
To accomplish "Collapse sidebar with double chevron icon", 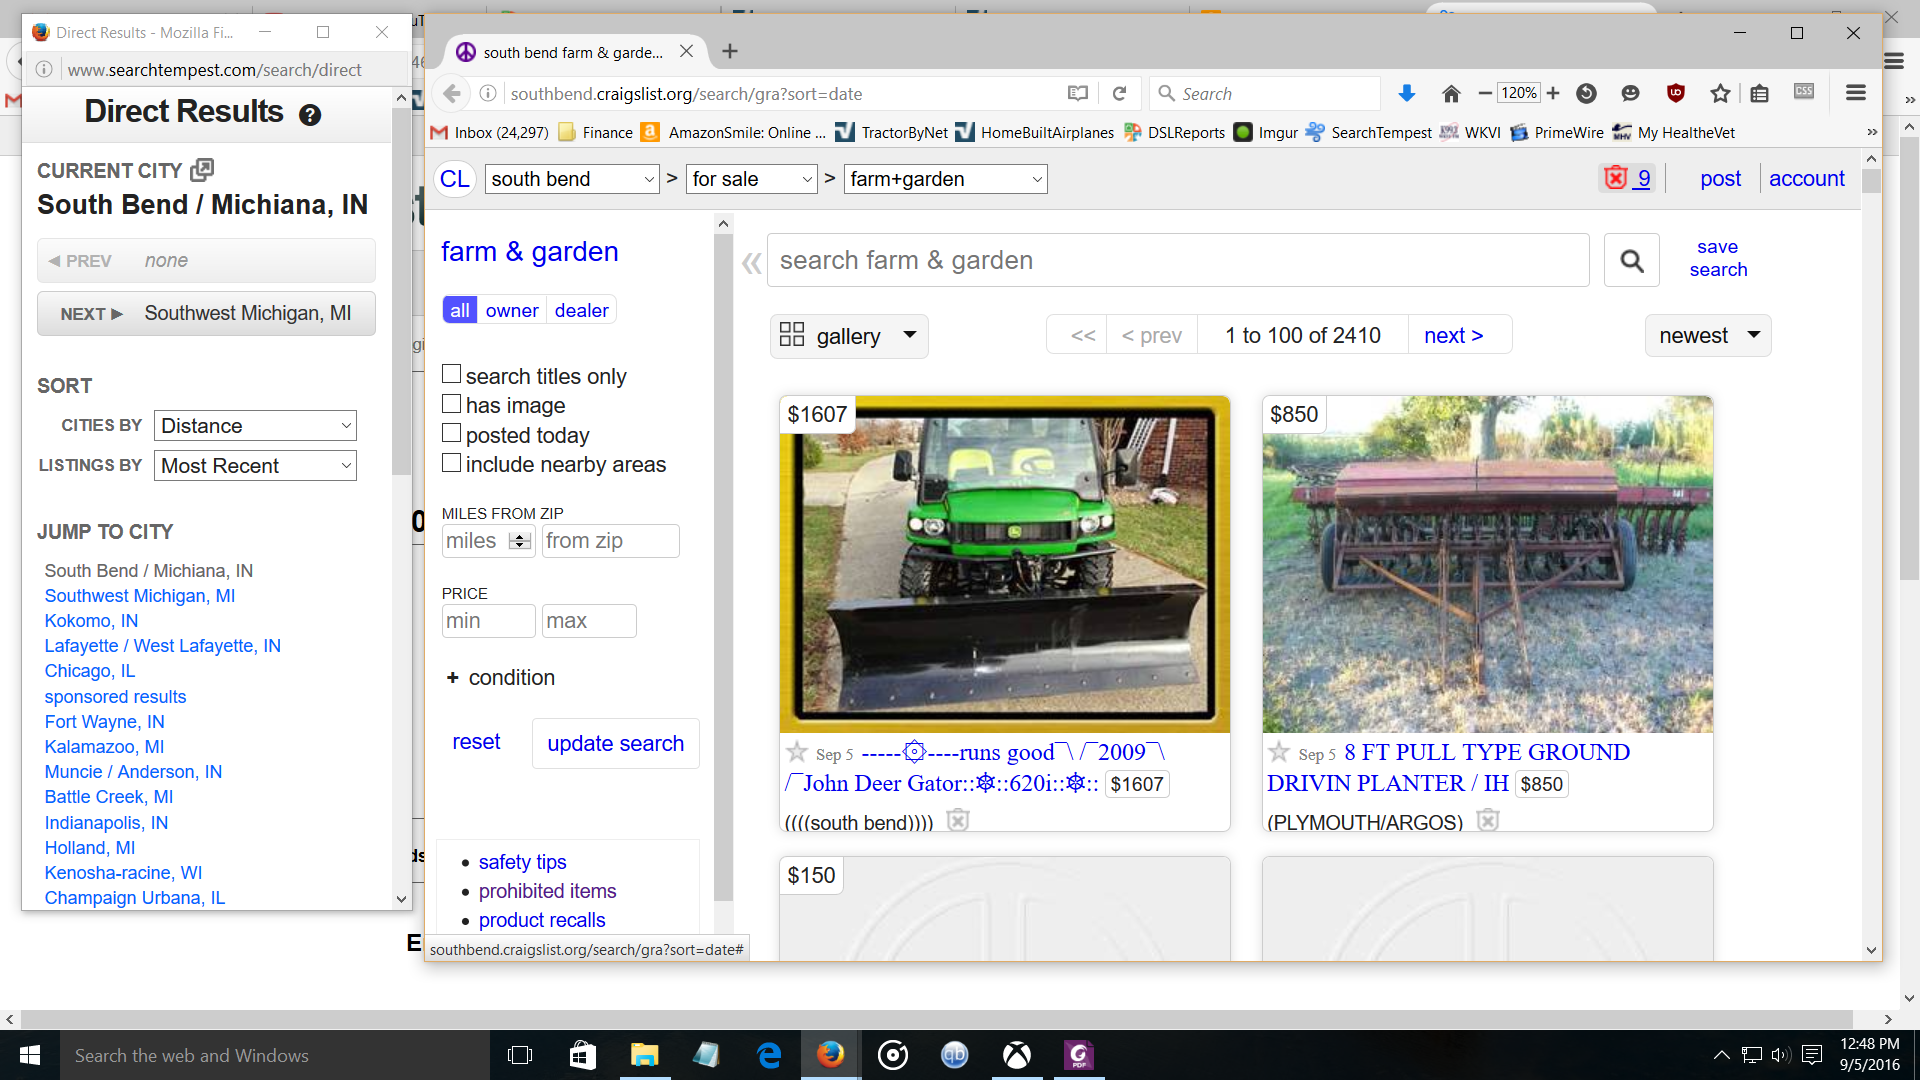I will 751,263.
